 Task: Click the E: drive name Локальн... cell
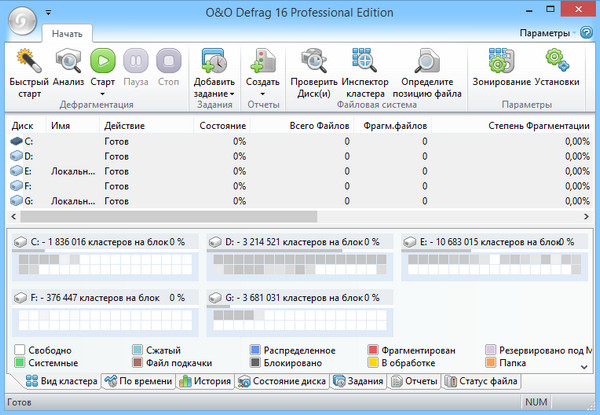tap(73, 171)
